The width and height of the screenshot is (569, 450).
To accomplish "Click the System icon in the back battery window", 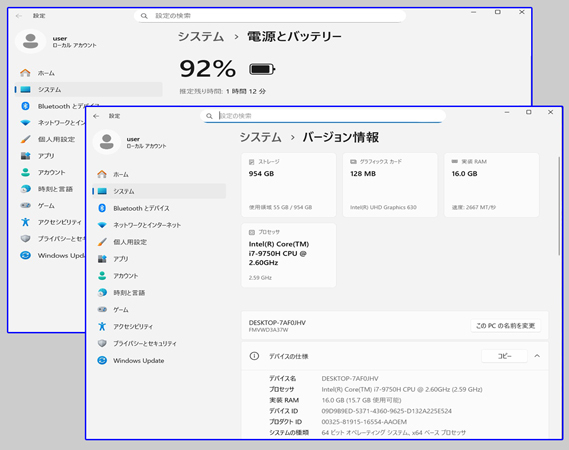I will (25, 89).
